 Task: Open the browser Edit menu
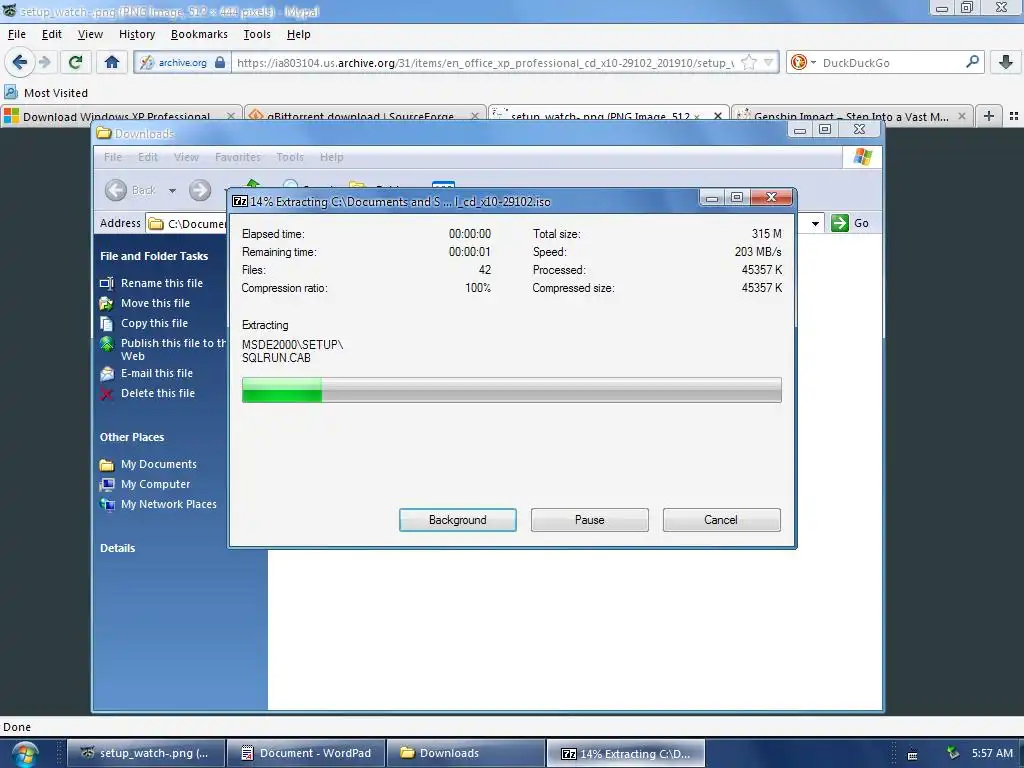52,34
